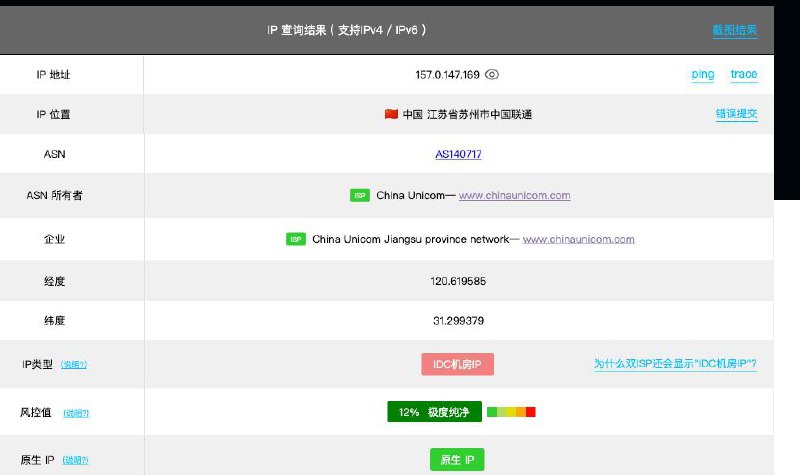800x475 pixels.
Task: Select the location text 中国 江苏省苏州市中国联通
Action: point(467,115)
